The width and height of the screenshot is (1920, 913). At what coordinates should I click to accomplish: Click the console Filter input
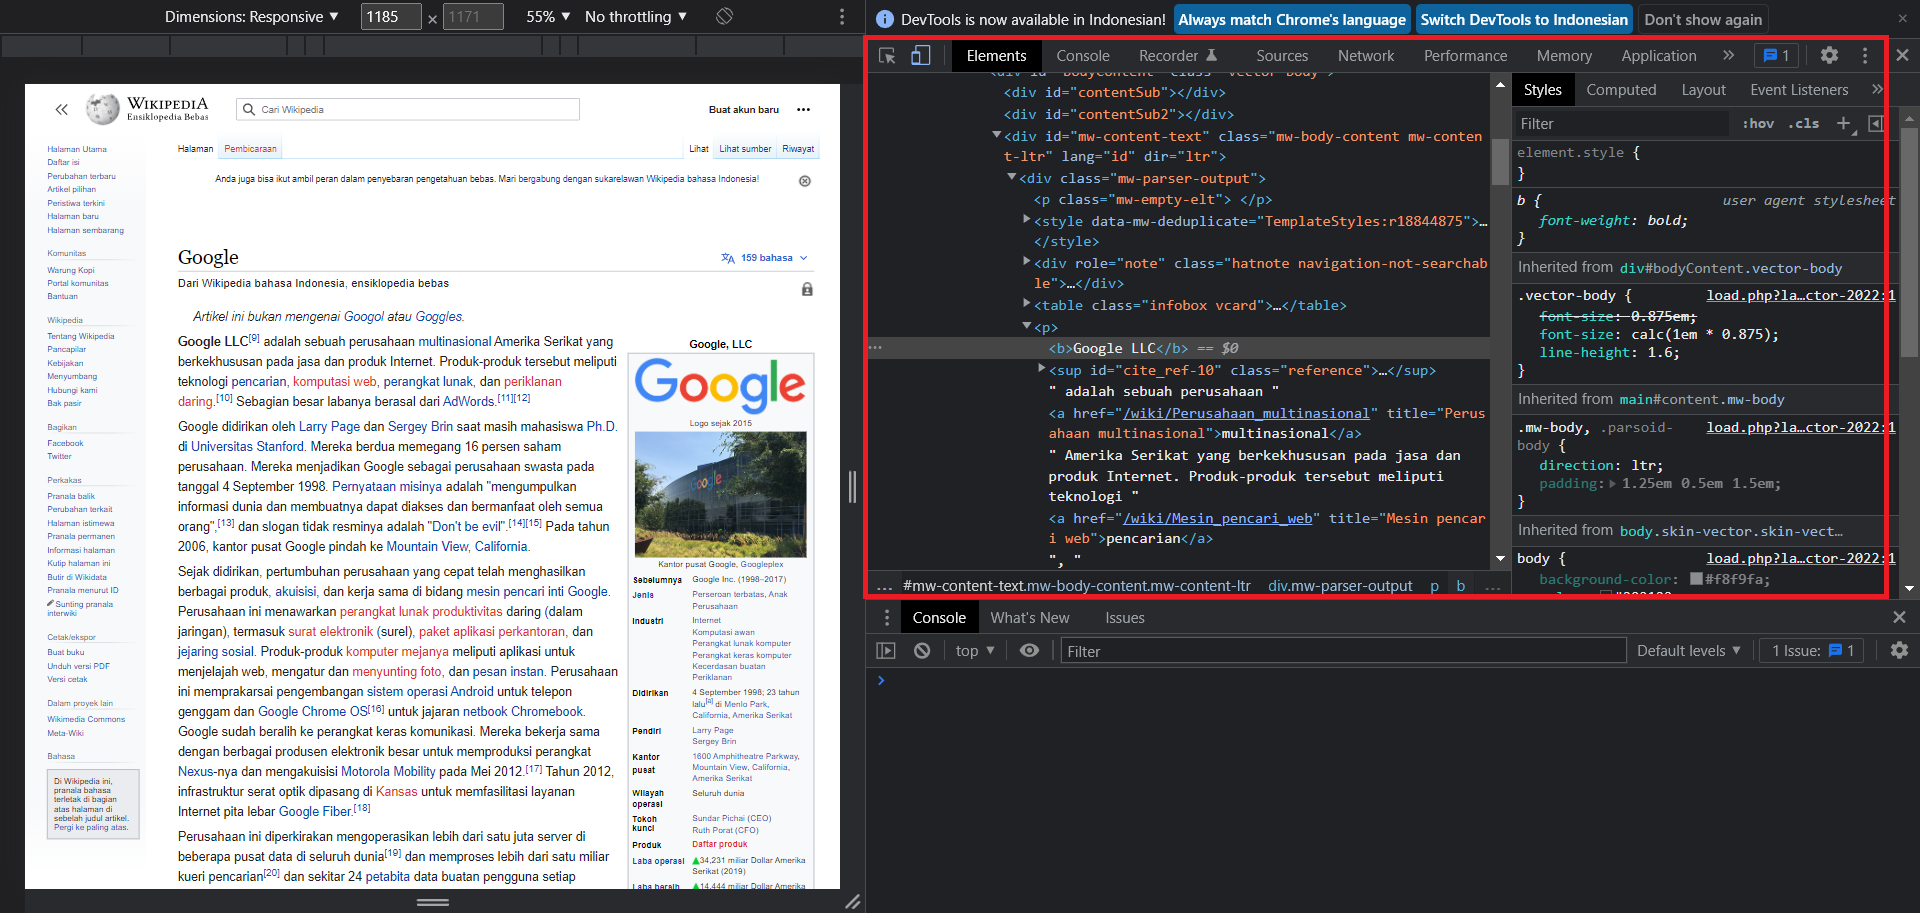click(1343, 652)
